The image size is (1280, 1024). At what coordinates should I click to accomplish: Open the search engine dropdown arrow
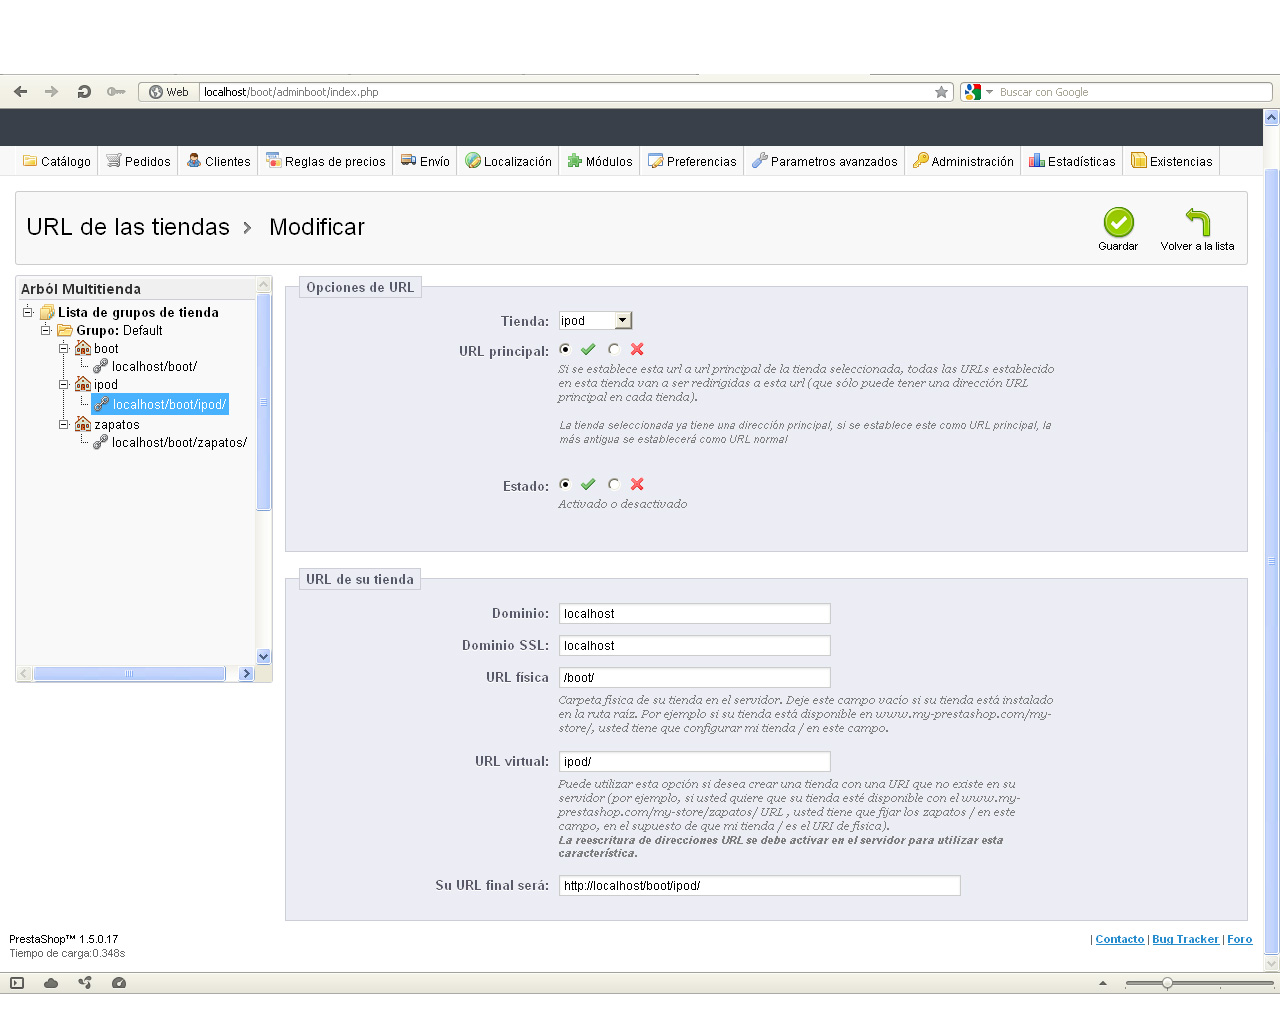989,92
